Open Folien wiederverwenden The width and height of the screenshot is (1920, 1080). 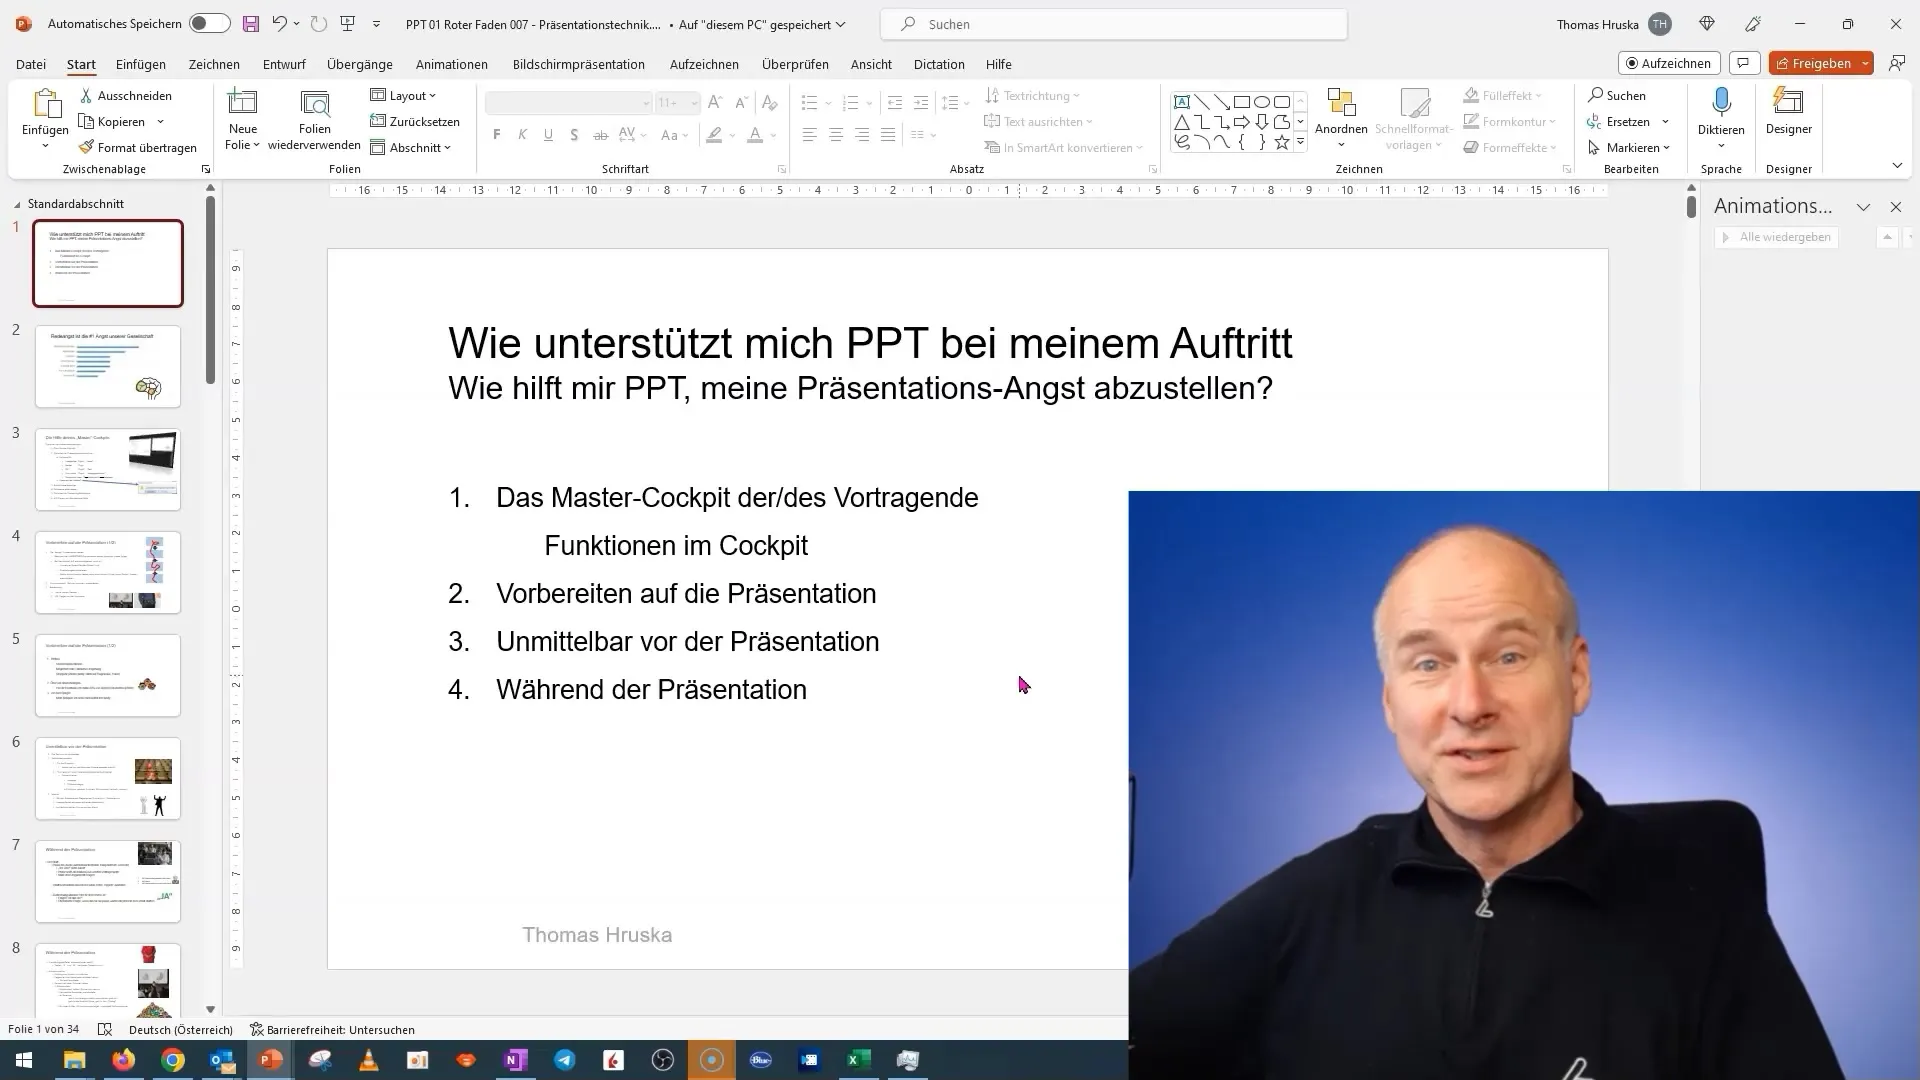[x=314, y=118]
